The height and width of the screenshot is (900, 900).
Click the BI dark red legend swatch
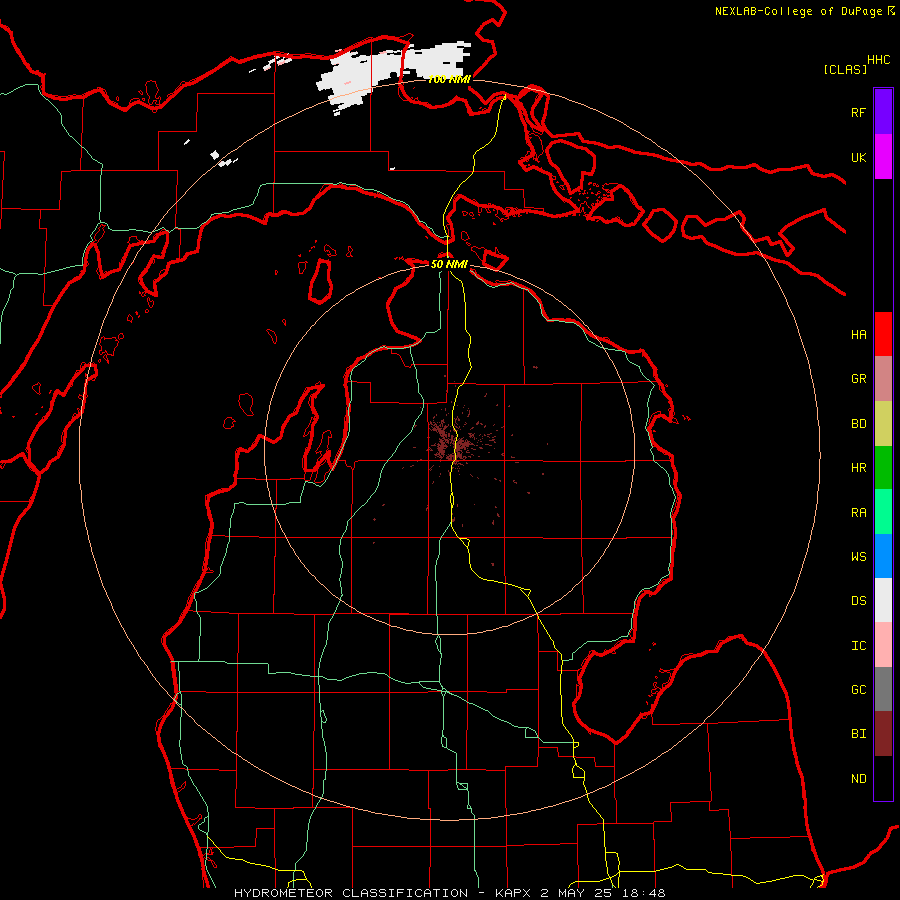(x=883, y=734)
